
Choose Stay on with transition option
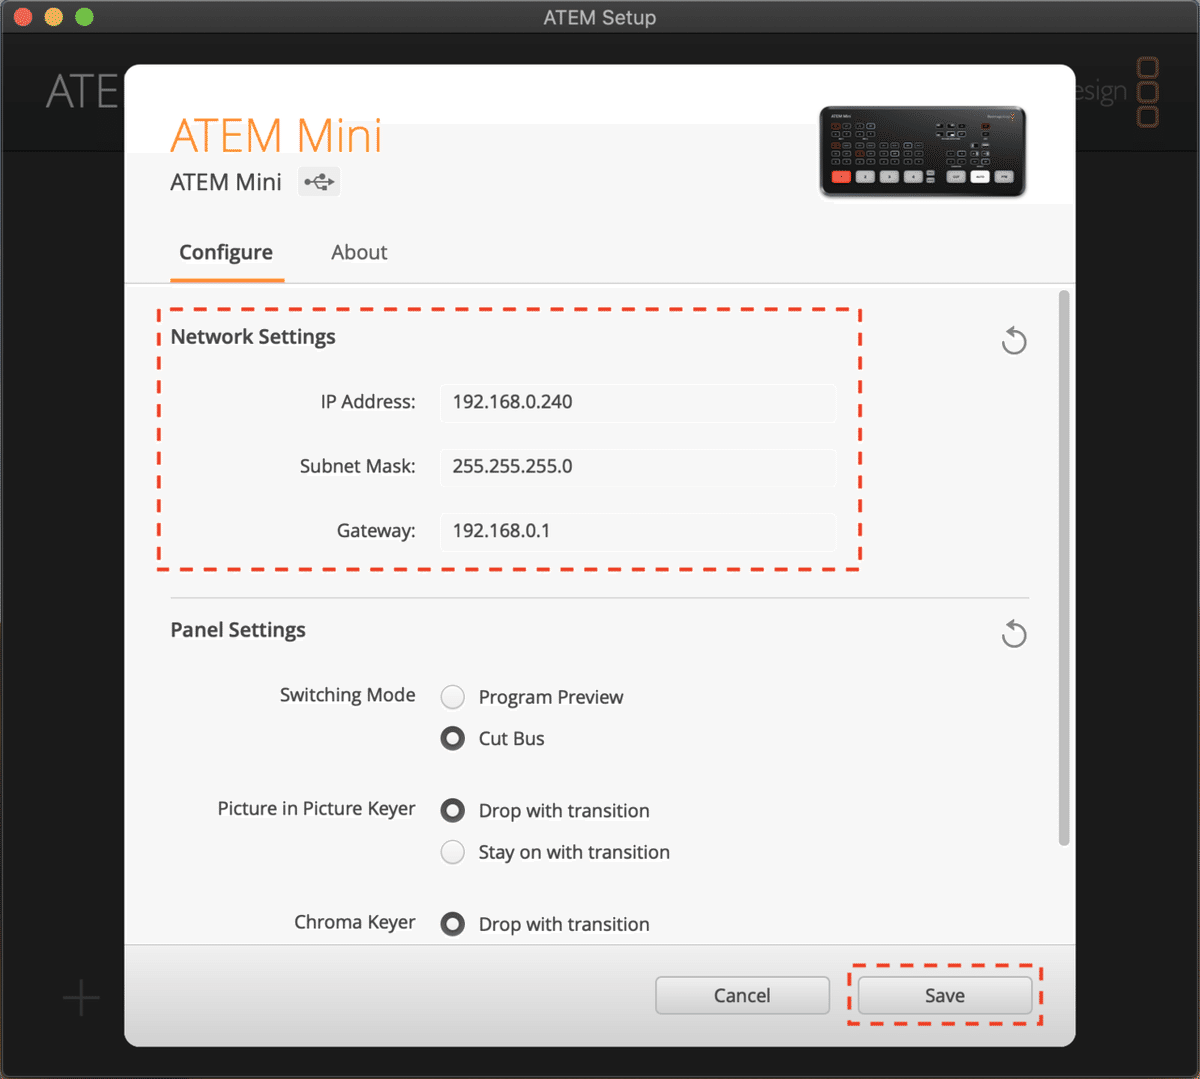[453, 852]
